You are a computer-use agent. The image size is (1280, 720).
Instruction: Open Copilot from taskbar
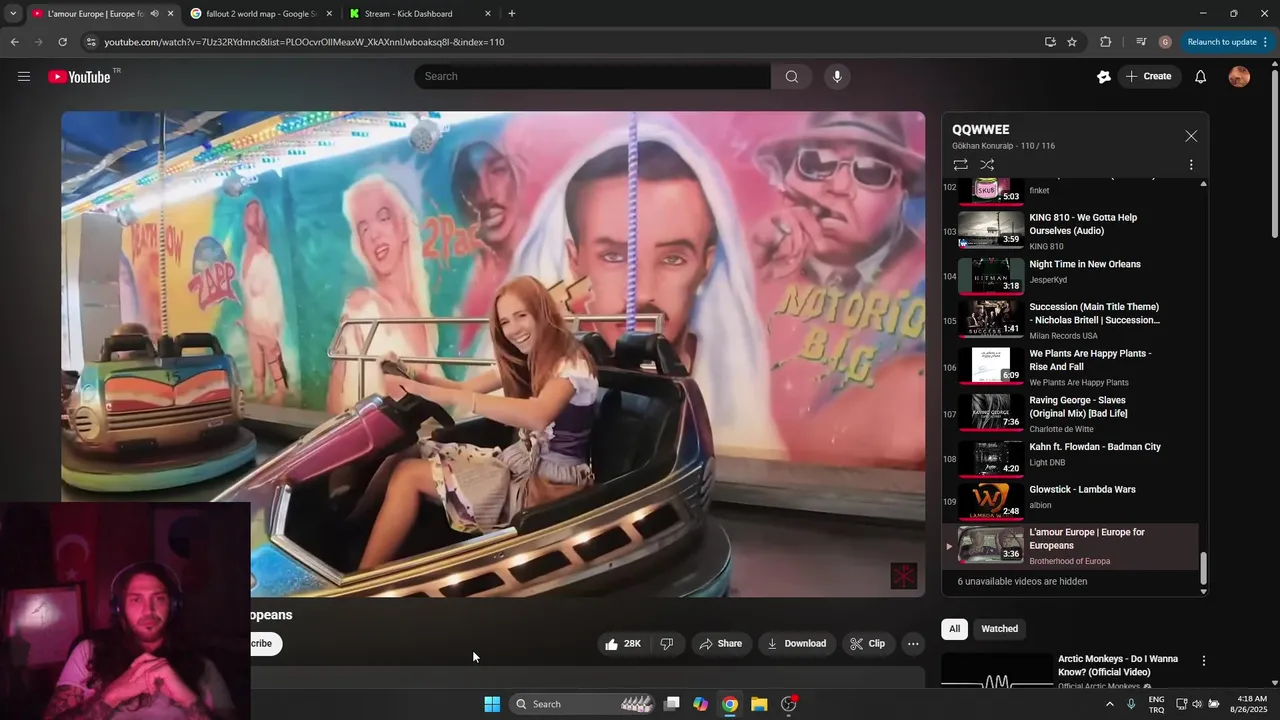click(x=701, y=704)
